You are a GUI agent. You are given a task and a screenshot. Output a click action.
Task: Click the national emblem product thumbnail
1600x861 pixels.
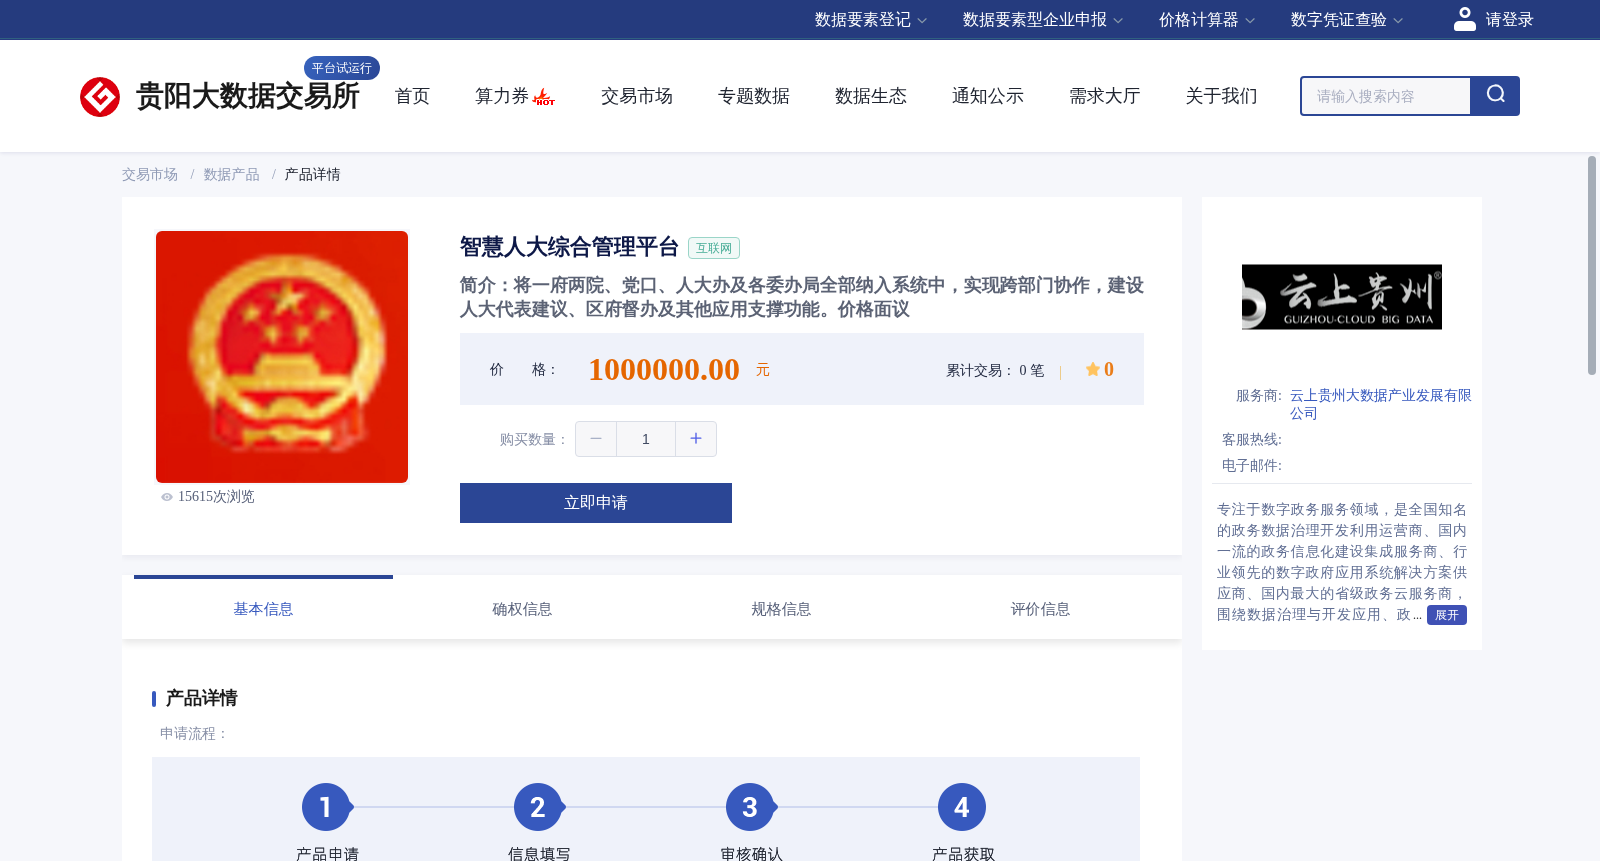tap(282, 357)
